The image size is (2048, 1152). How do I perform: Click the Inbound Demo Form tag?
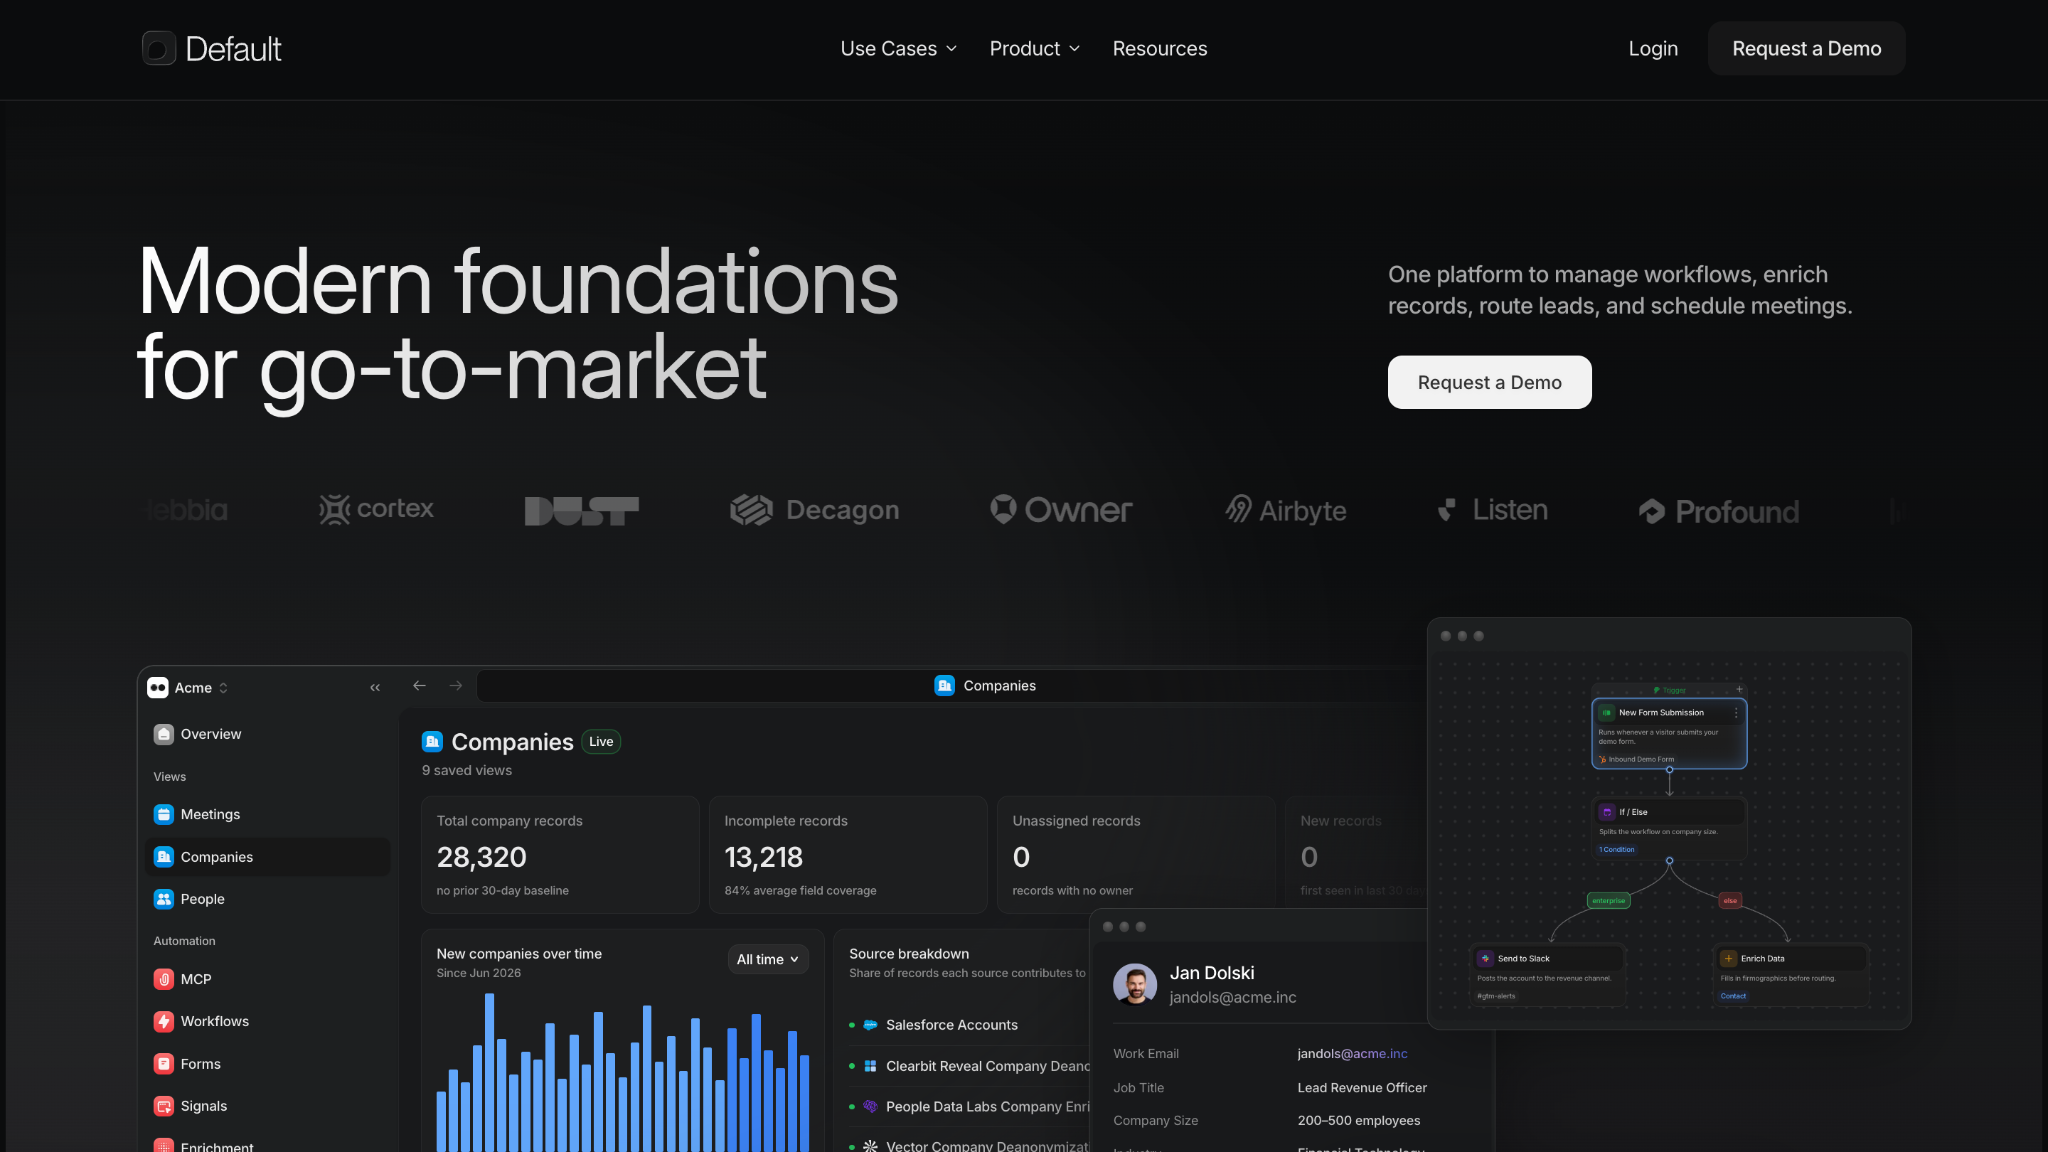pos(1636,759)
